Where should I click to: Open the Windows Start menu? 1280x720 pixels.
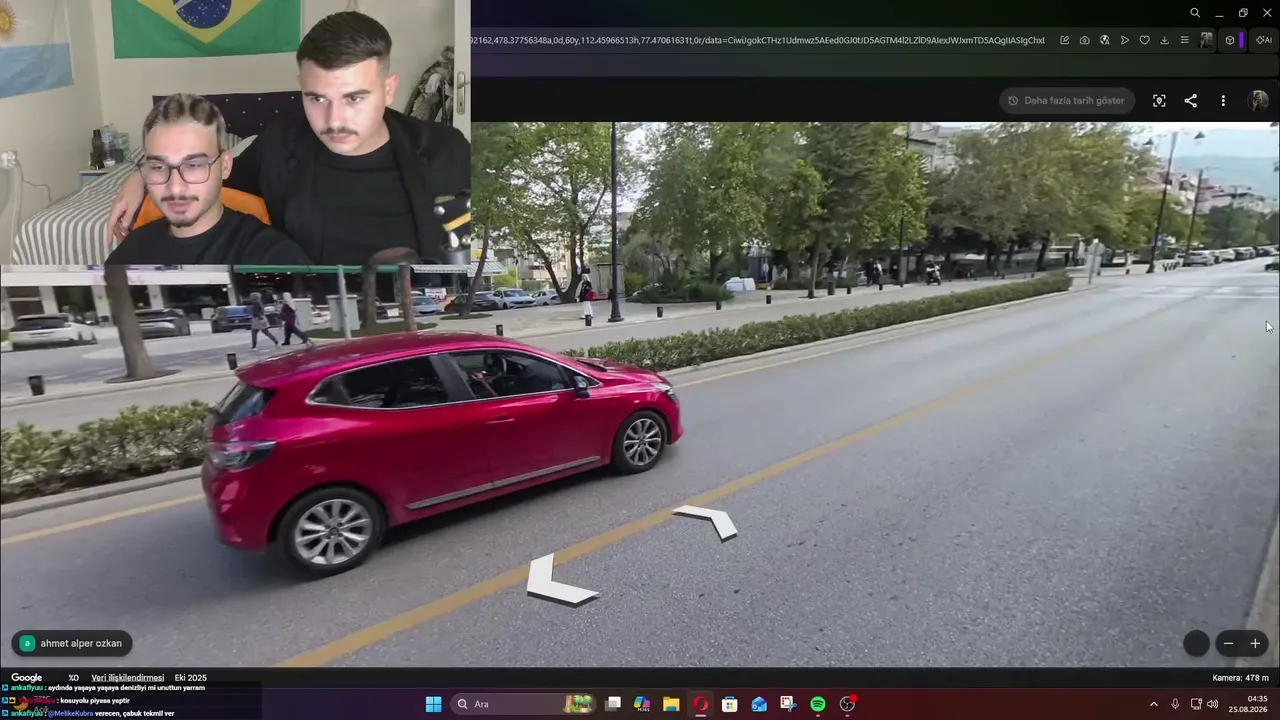click(433, 704)
